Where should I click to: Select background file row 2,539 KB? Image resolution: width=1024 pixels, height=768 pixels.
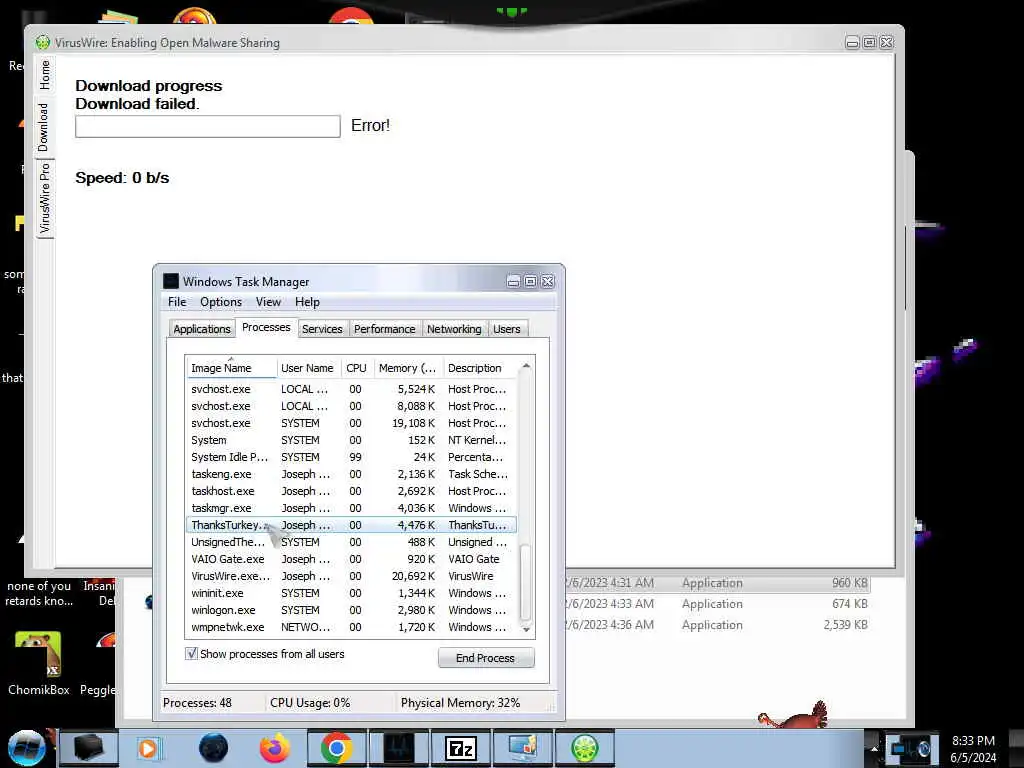[718, 625]
